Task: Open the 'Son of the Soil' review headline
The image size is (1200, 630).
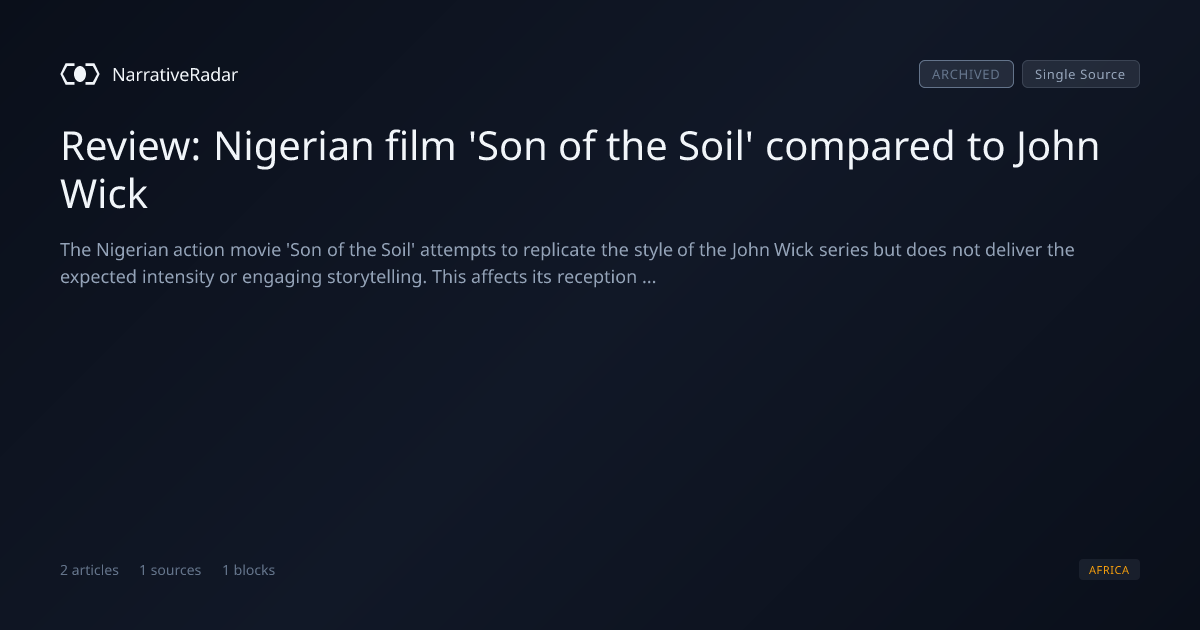Action: [x=580, y=170]
